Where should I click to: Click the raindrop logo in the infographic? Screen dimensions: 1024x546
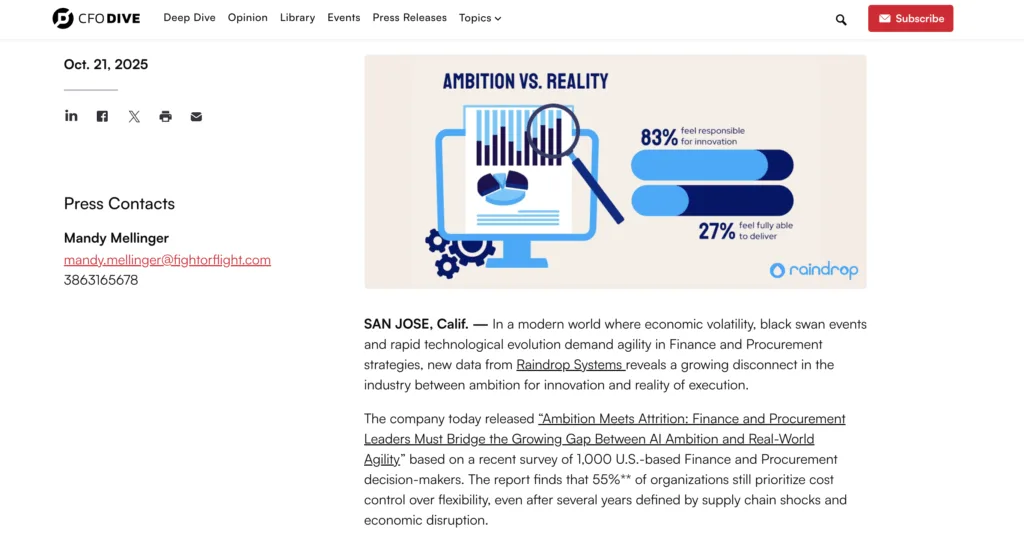pos(813,270)
